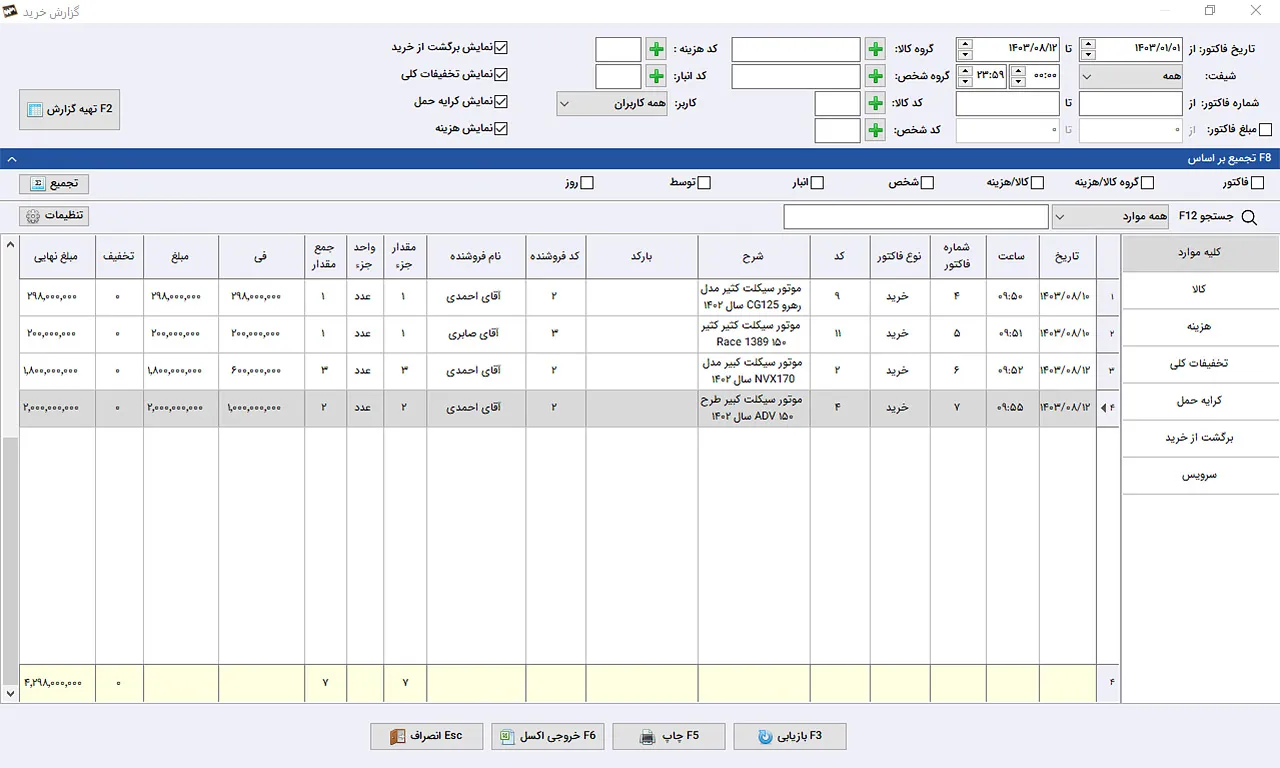Click the شماره فاکتور از input field
The height and width of the screenshot is (768, 1280).
[1131, 103]
